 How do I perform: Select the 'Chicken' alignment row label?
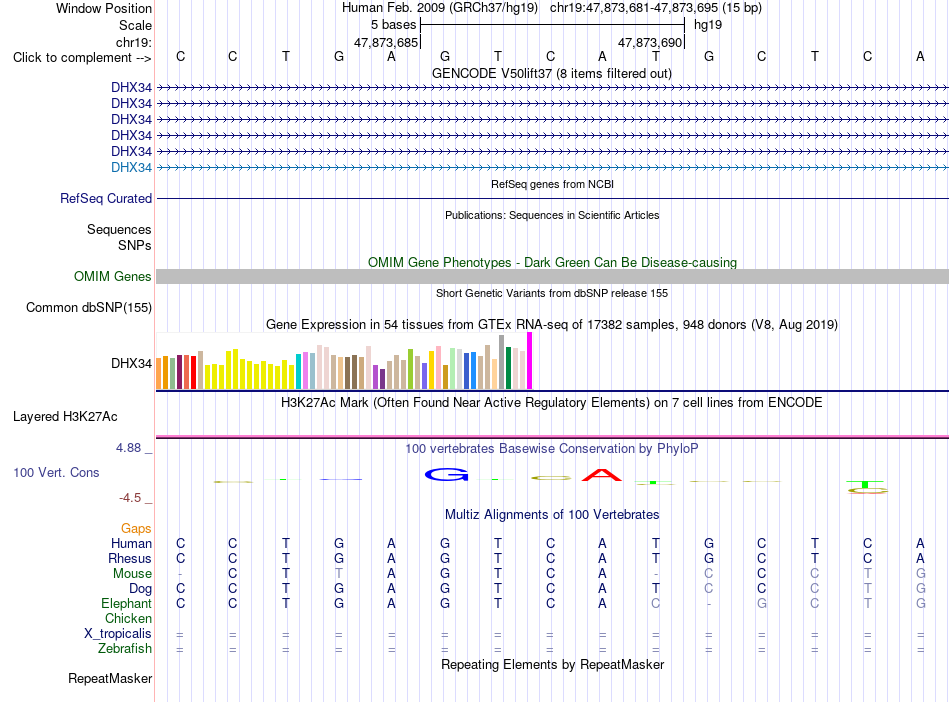click(128, 618)
